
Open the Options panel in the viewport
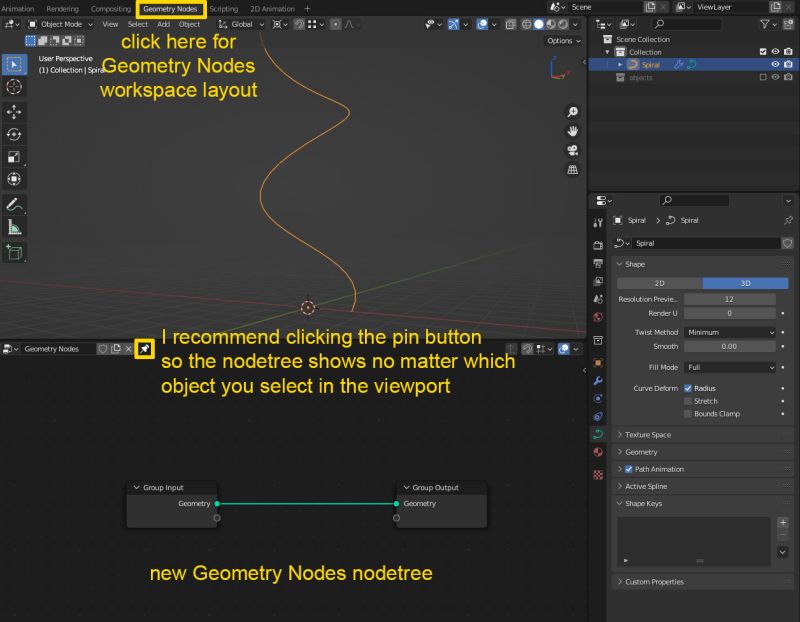tap(561, 41)
